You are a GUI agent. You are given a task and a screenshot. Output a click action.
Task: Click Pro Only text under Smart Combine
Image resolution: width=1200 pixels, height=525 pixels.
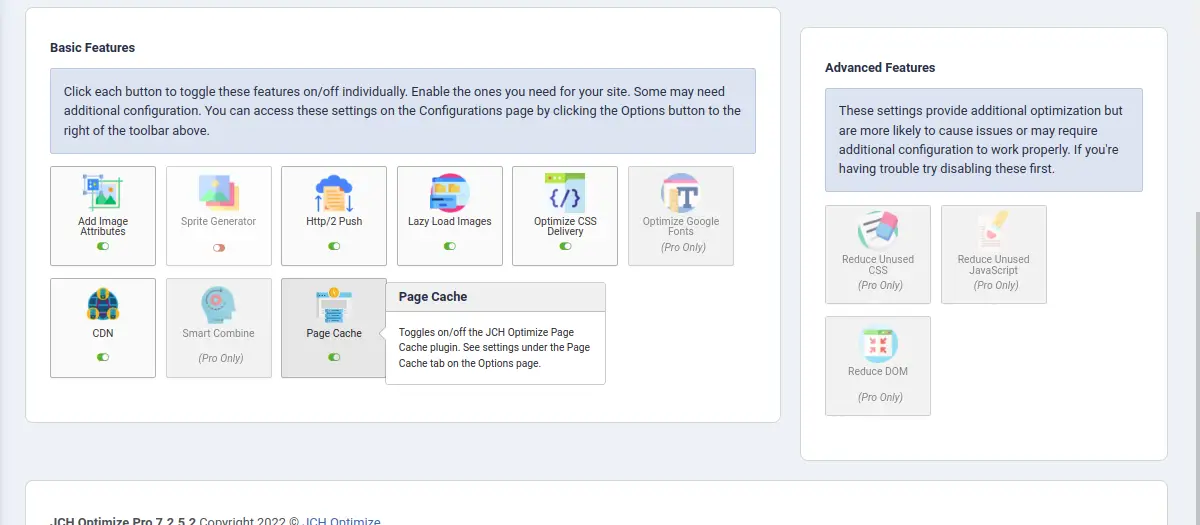[x=221, y=358]
